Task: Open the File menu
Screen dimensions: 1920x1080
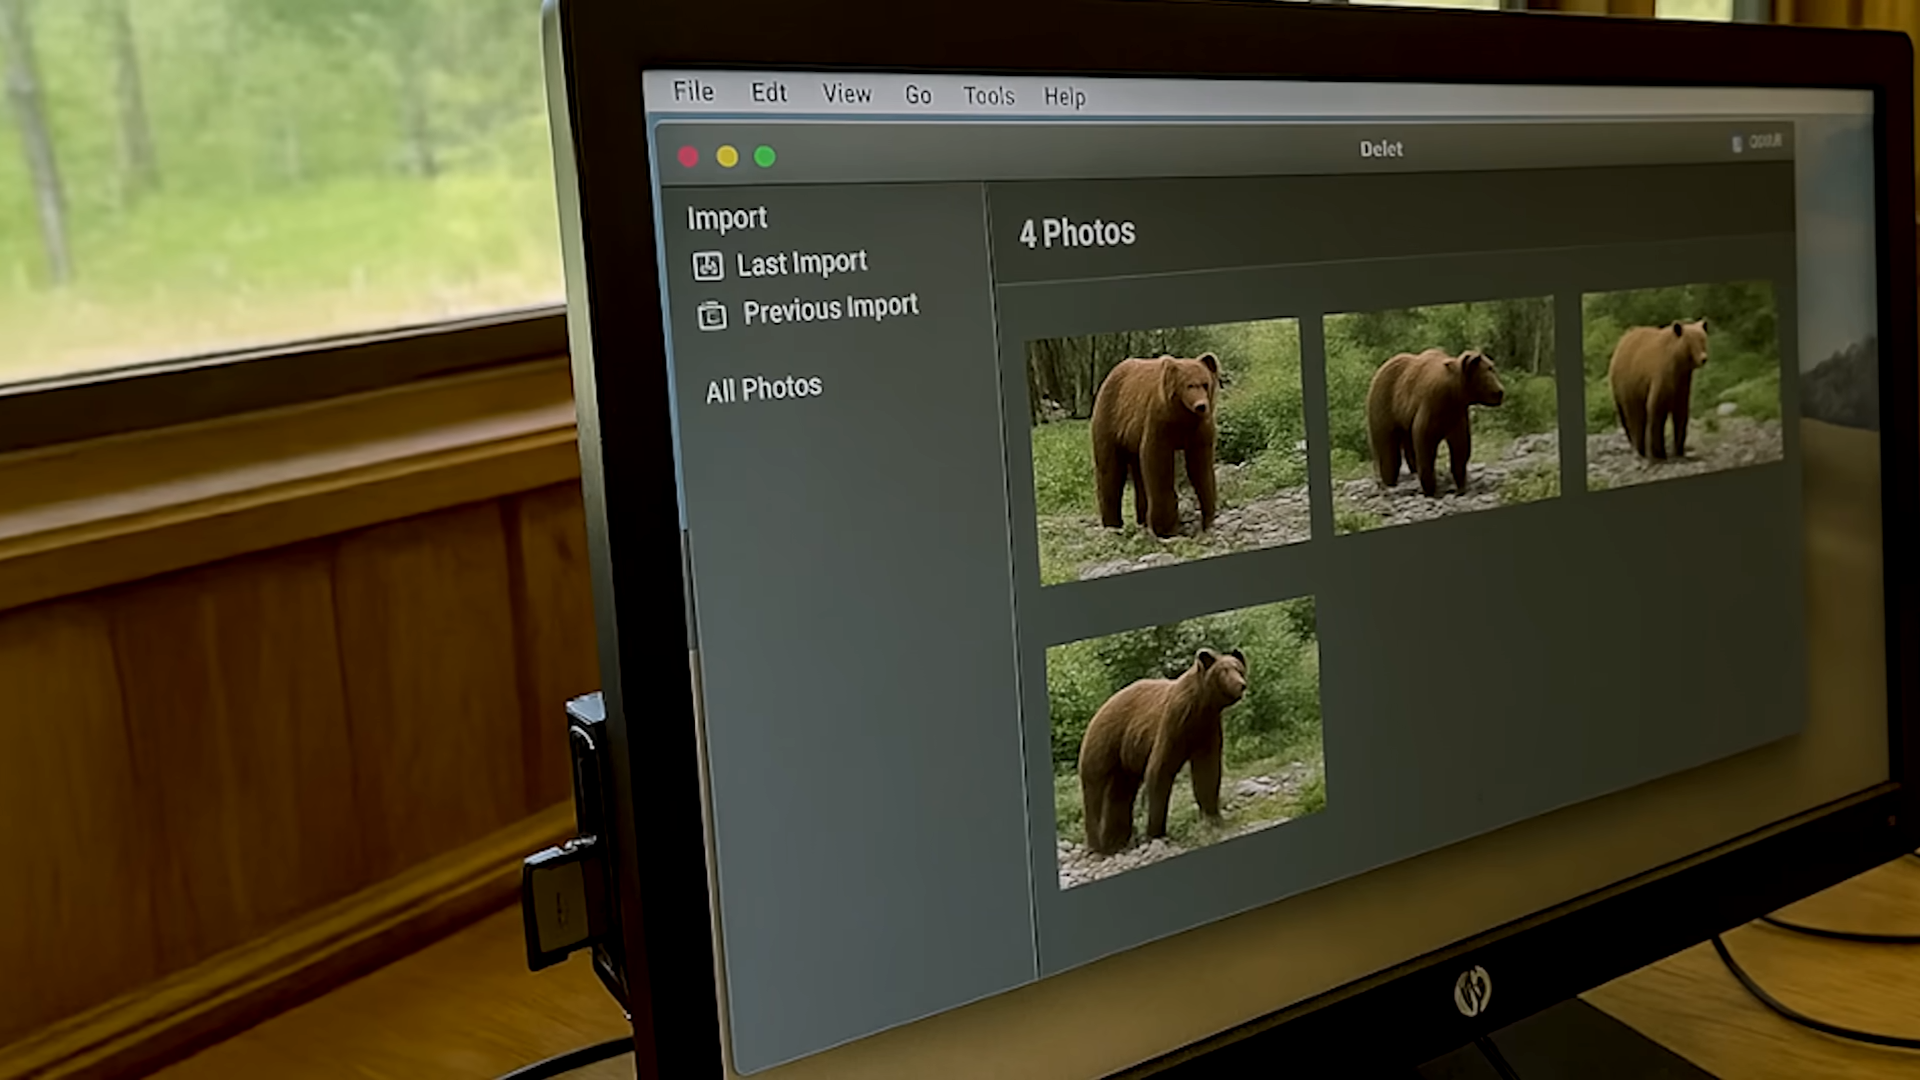Action: [x=693, y=92]
